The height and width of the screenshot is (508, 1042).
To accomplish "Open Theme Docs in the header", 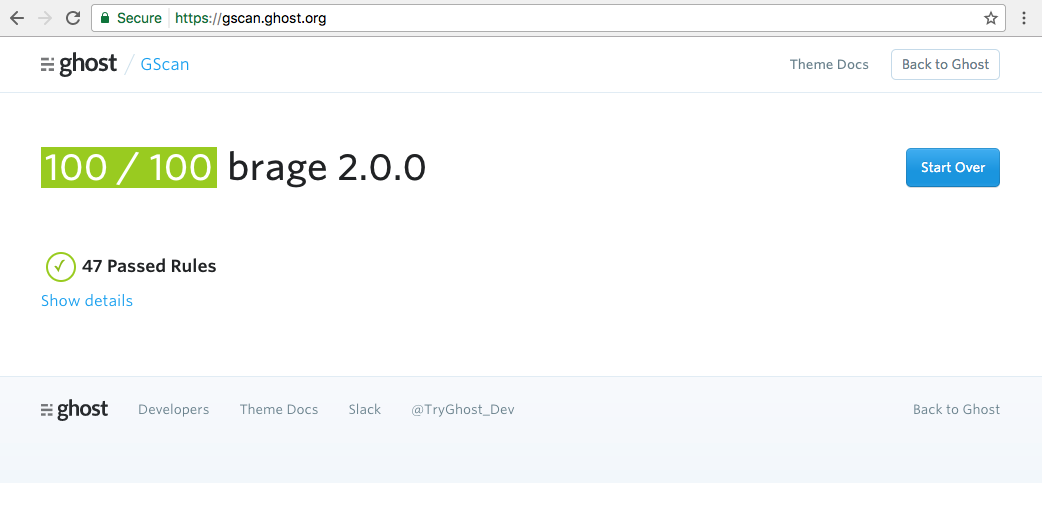I will point(829,64).
